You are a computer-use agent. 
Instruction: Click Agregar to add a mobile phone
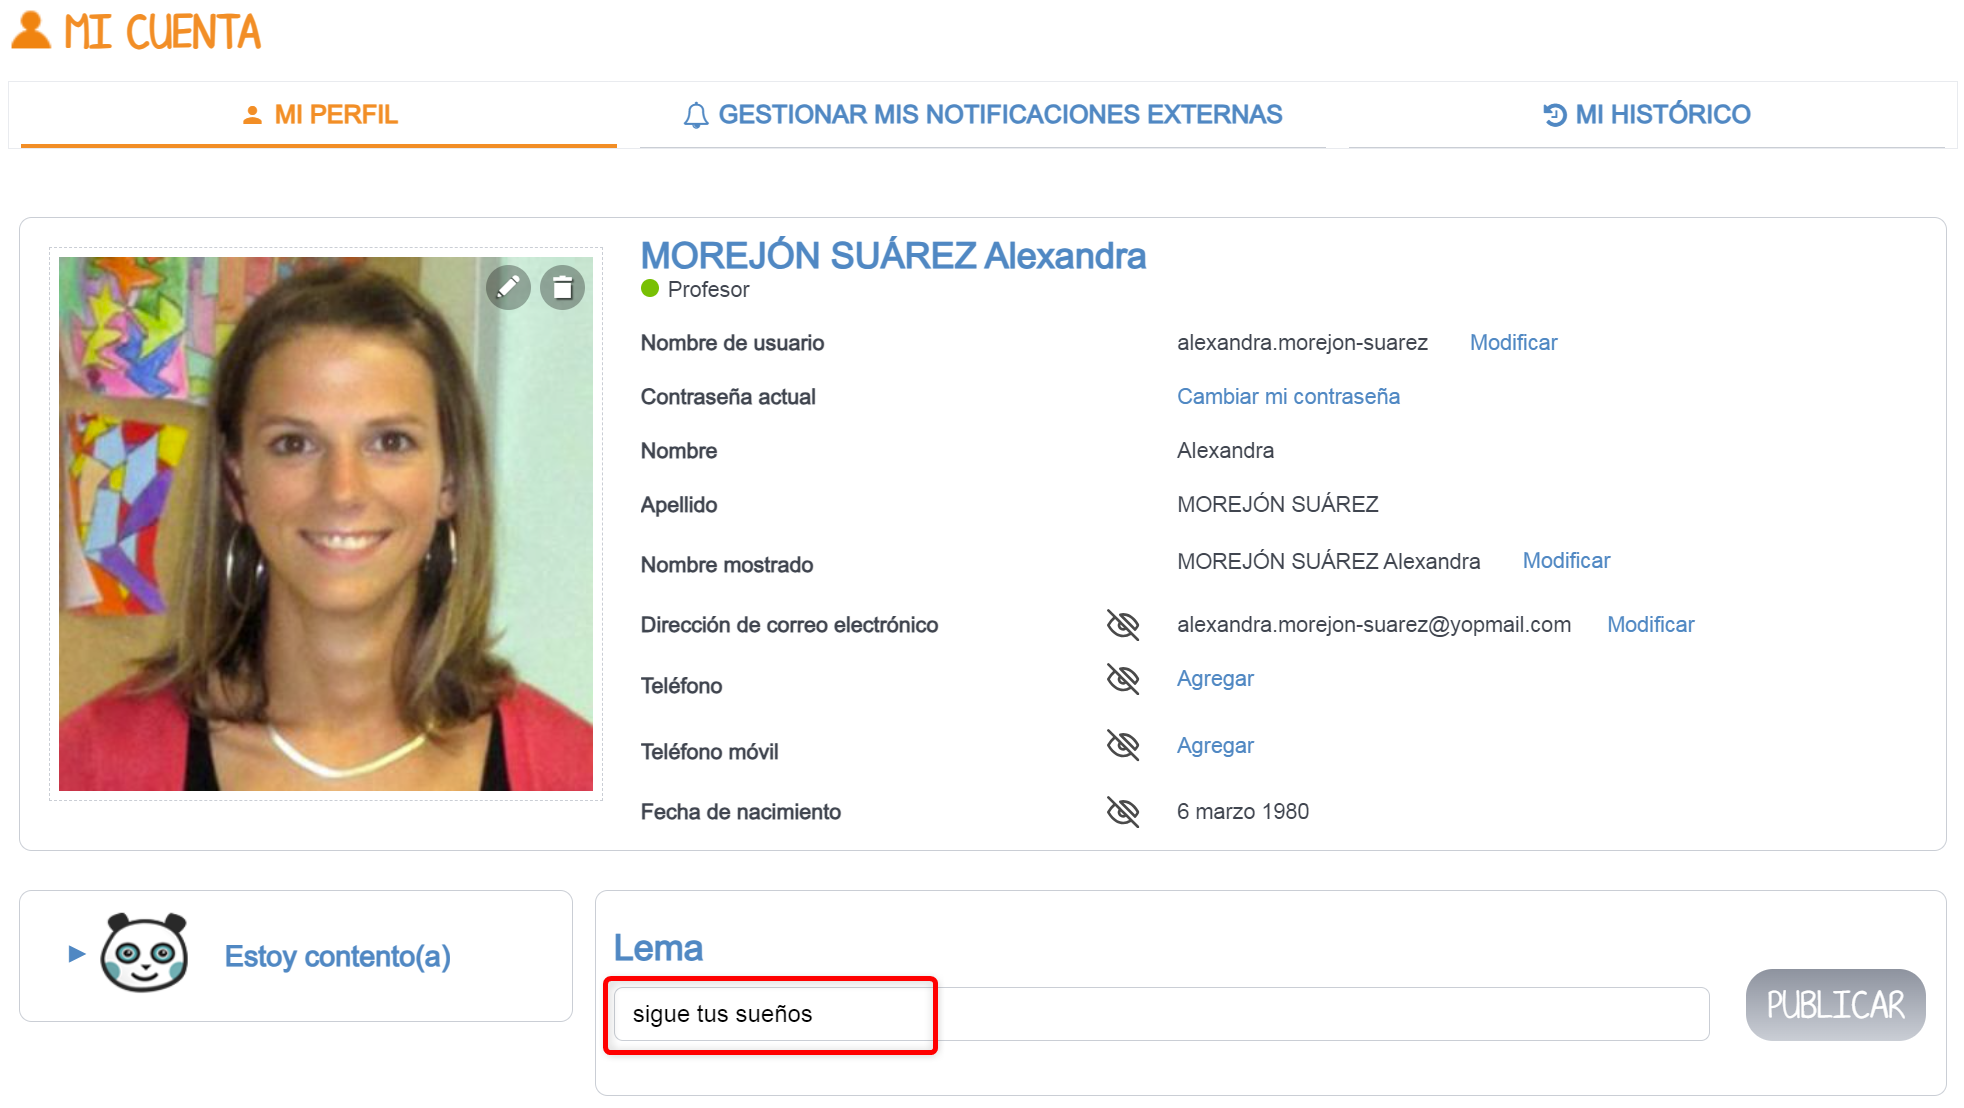[1215, 746]
